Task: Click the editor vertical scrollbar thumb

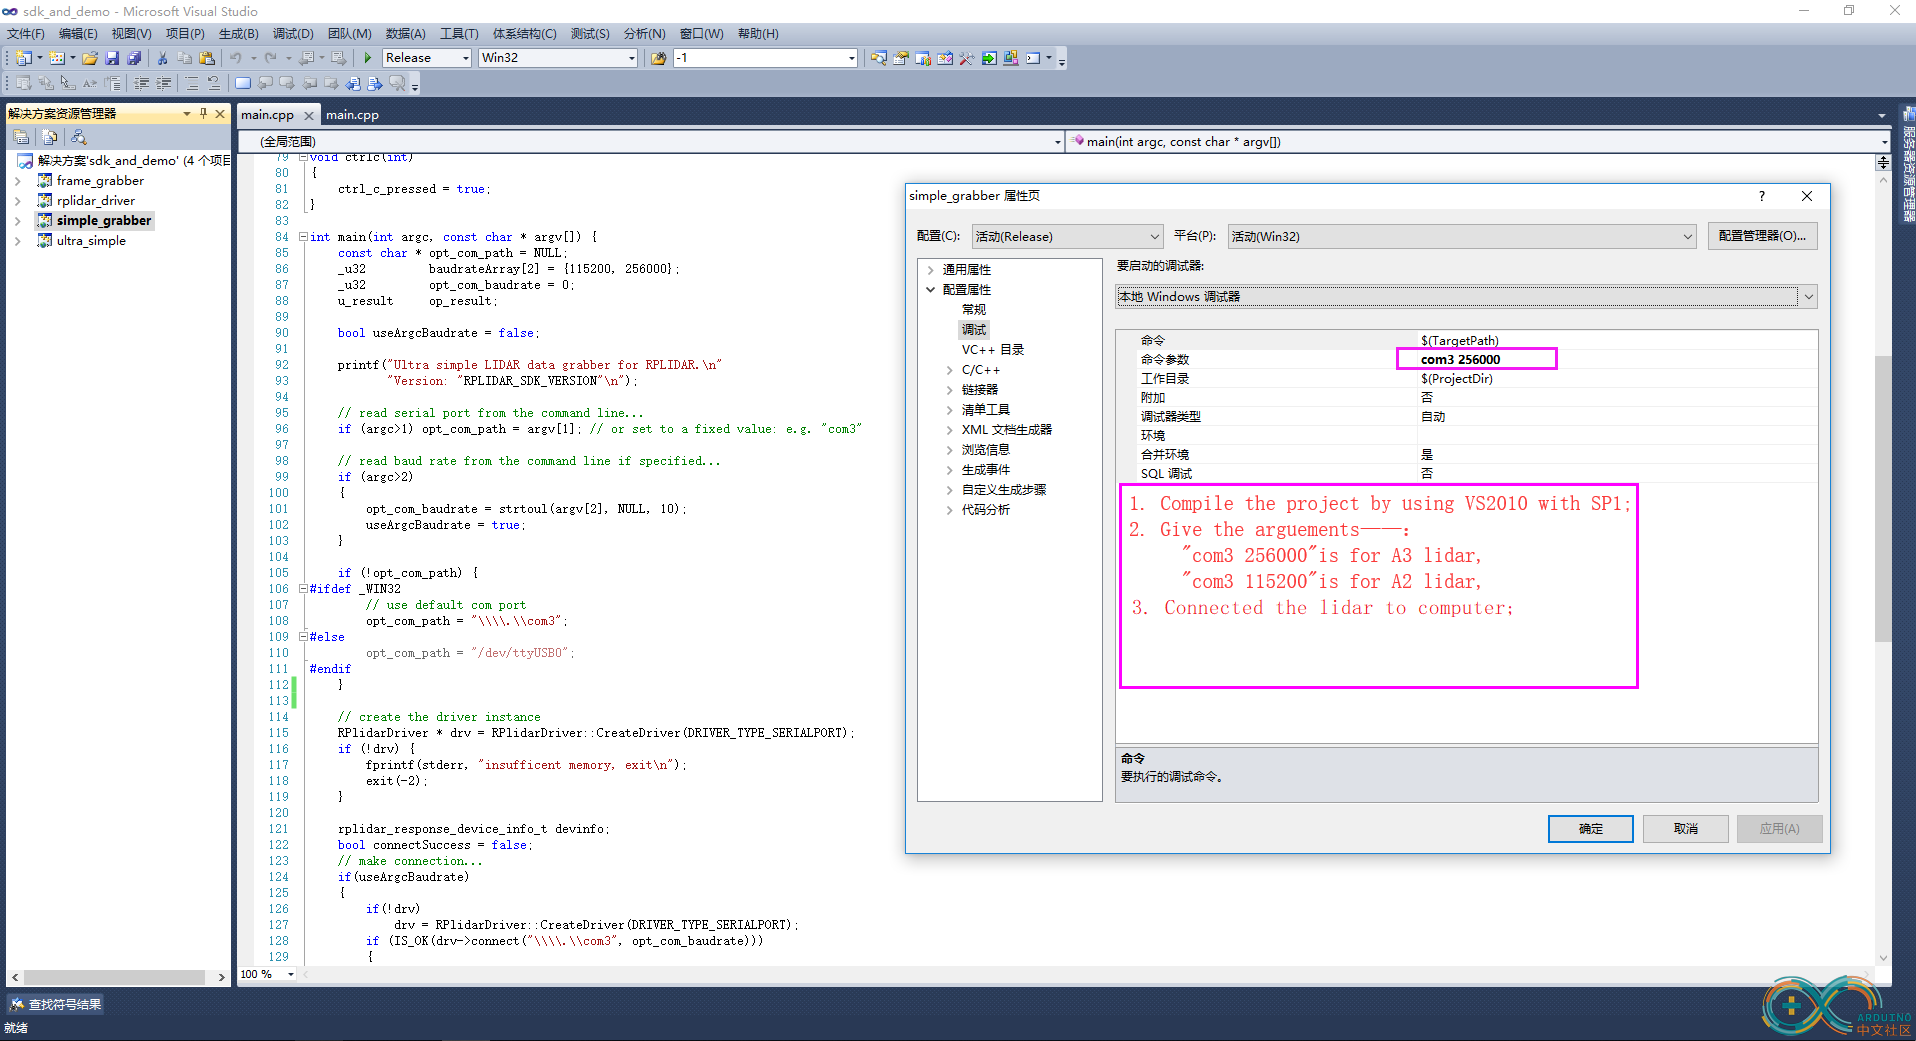Action: click(1883, 498)
